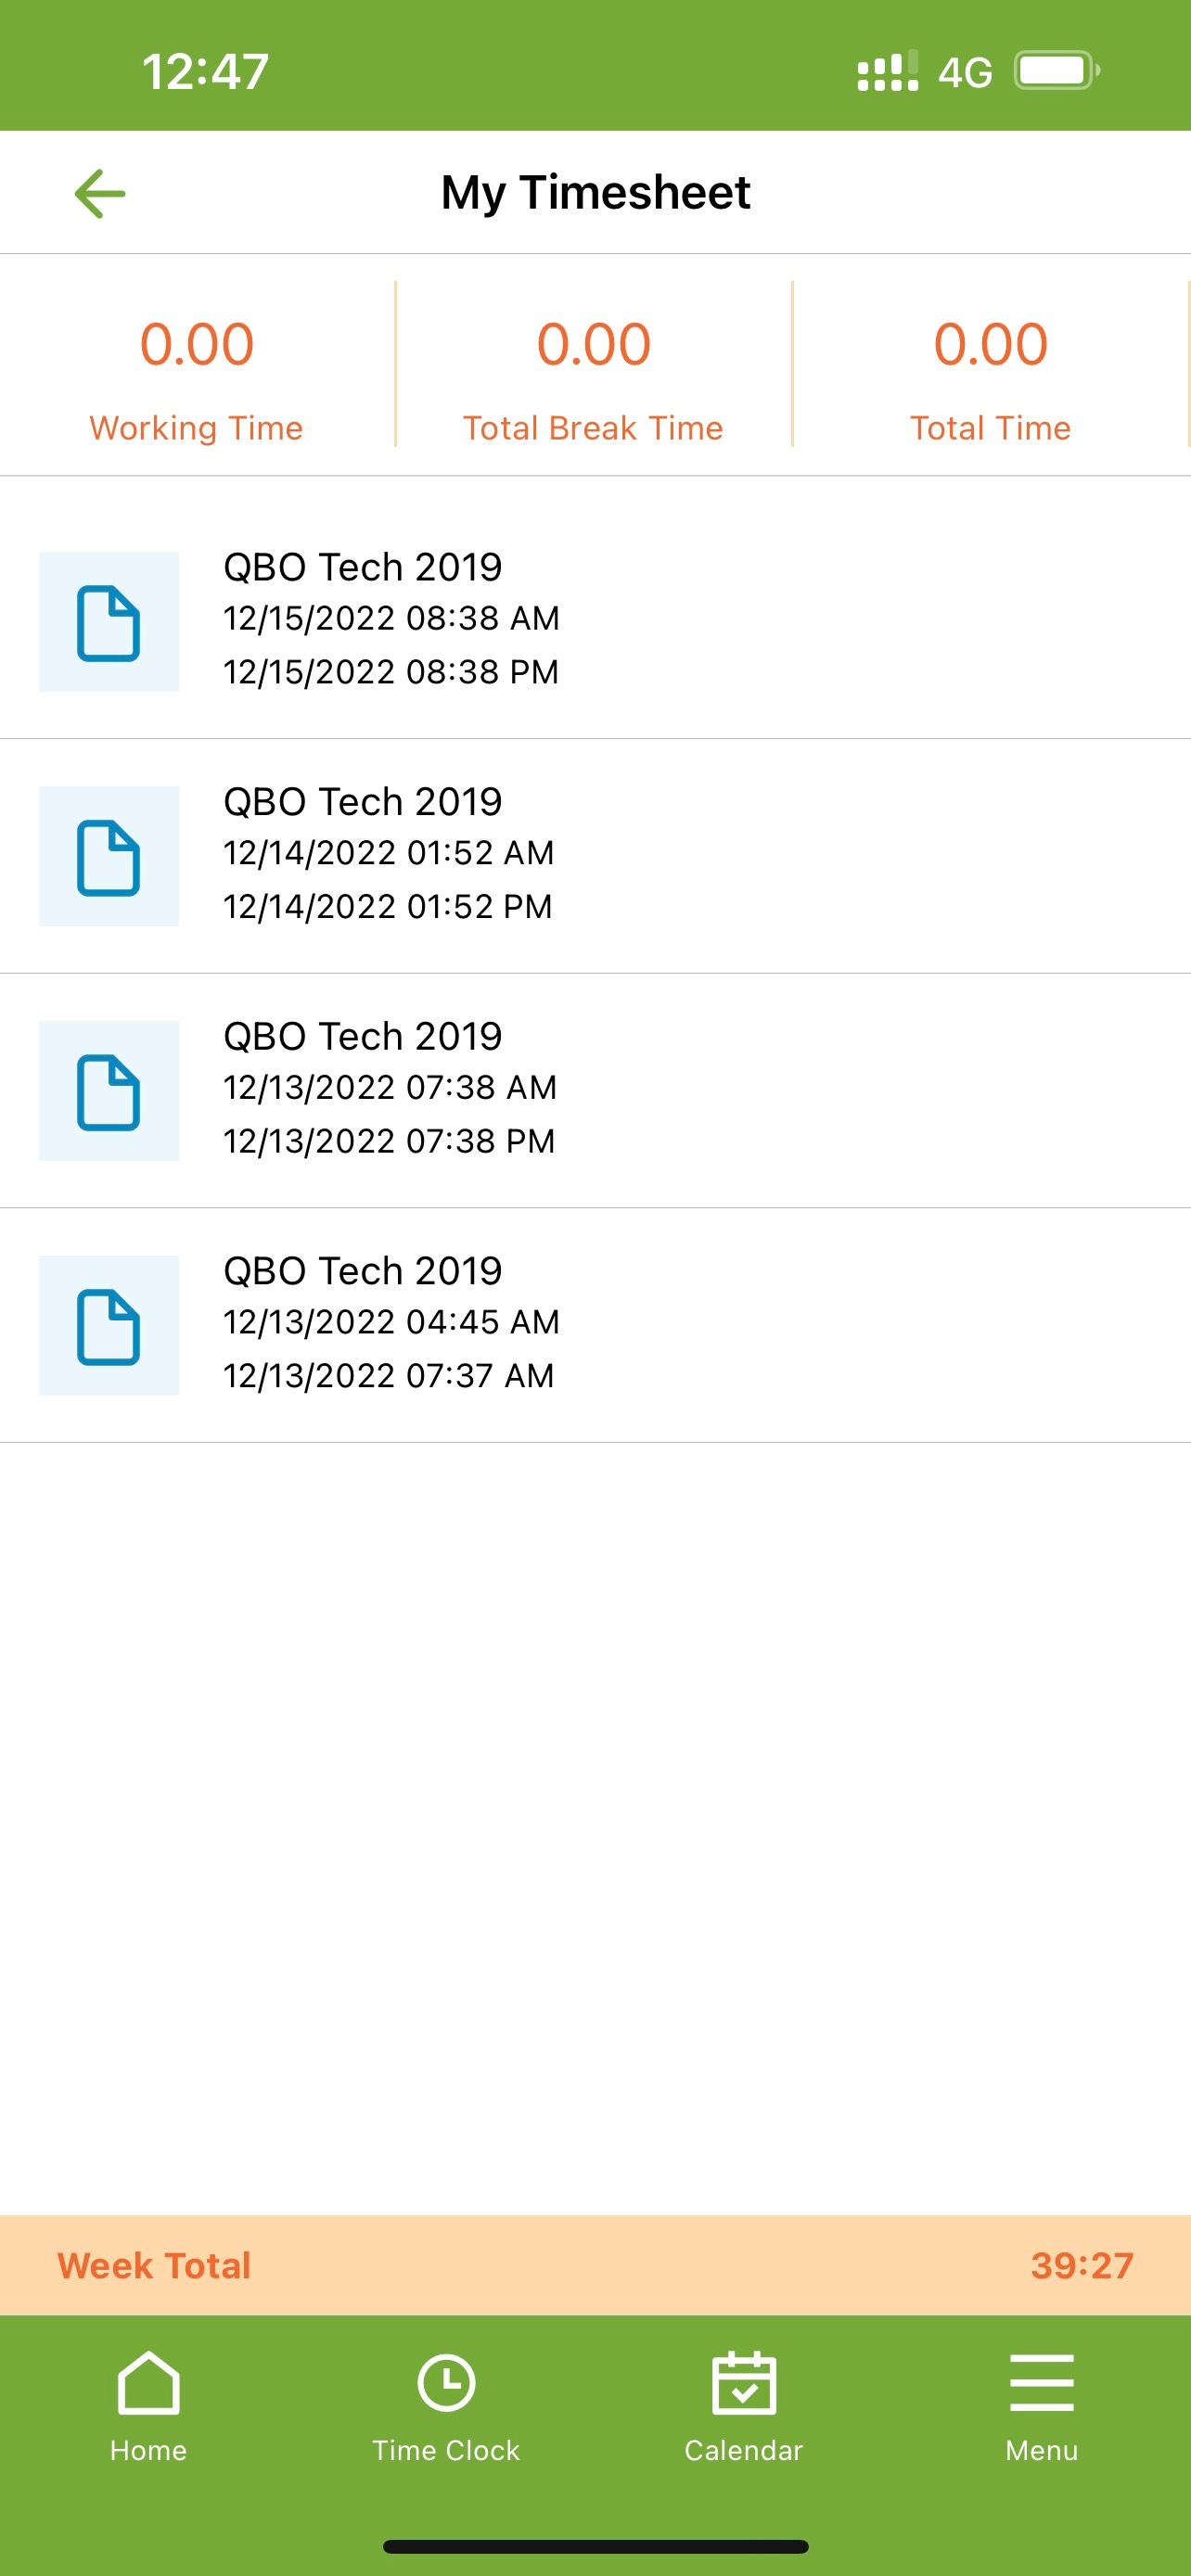
Task: Tap the green back arrow
Action: click(100, 193)
